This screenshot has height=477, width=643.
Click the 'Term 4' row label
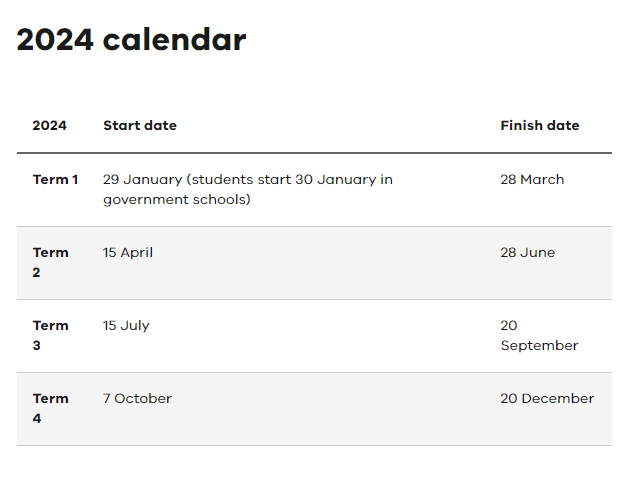(50, 408)
